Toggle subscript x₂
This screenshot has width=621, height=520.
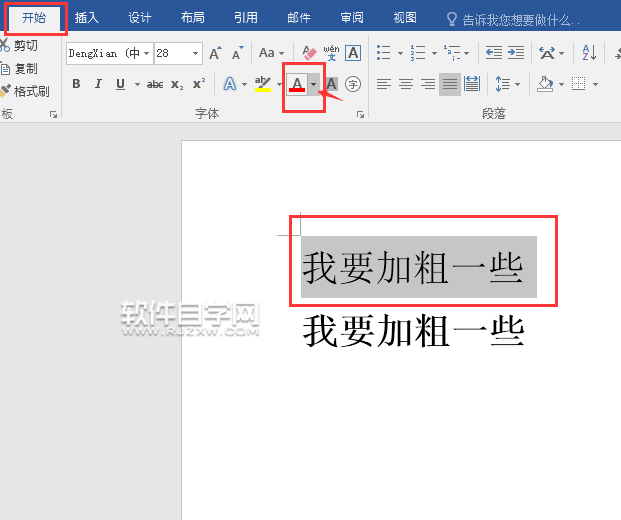pos(177,84)
